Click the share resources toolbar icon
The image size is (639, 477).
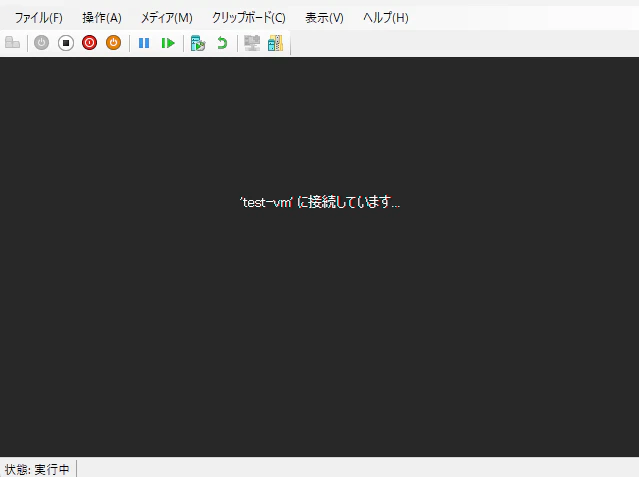(275, 43)
